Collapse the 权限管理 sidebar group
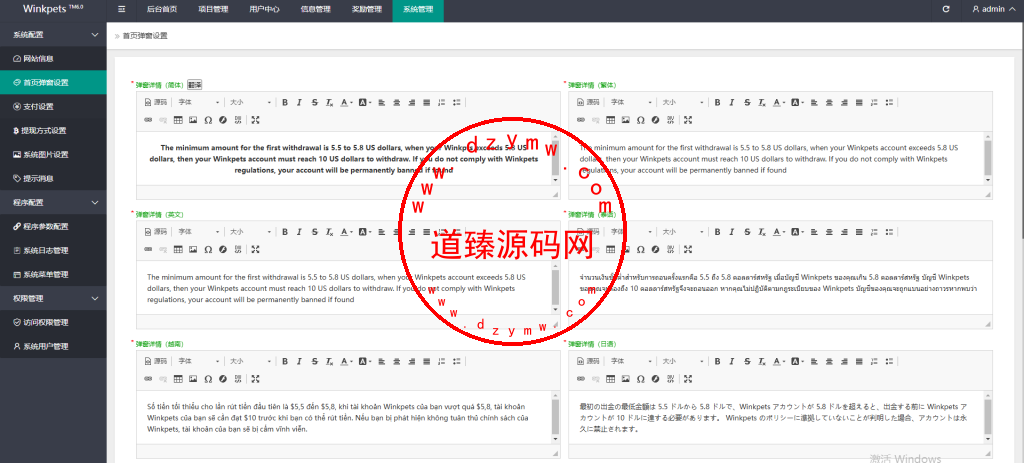 click(53, 298)
